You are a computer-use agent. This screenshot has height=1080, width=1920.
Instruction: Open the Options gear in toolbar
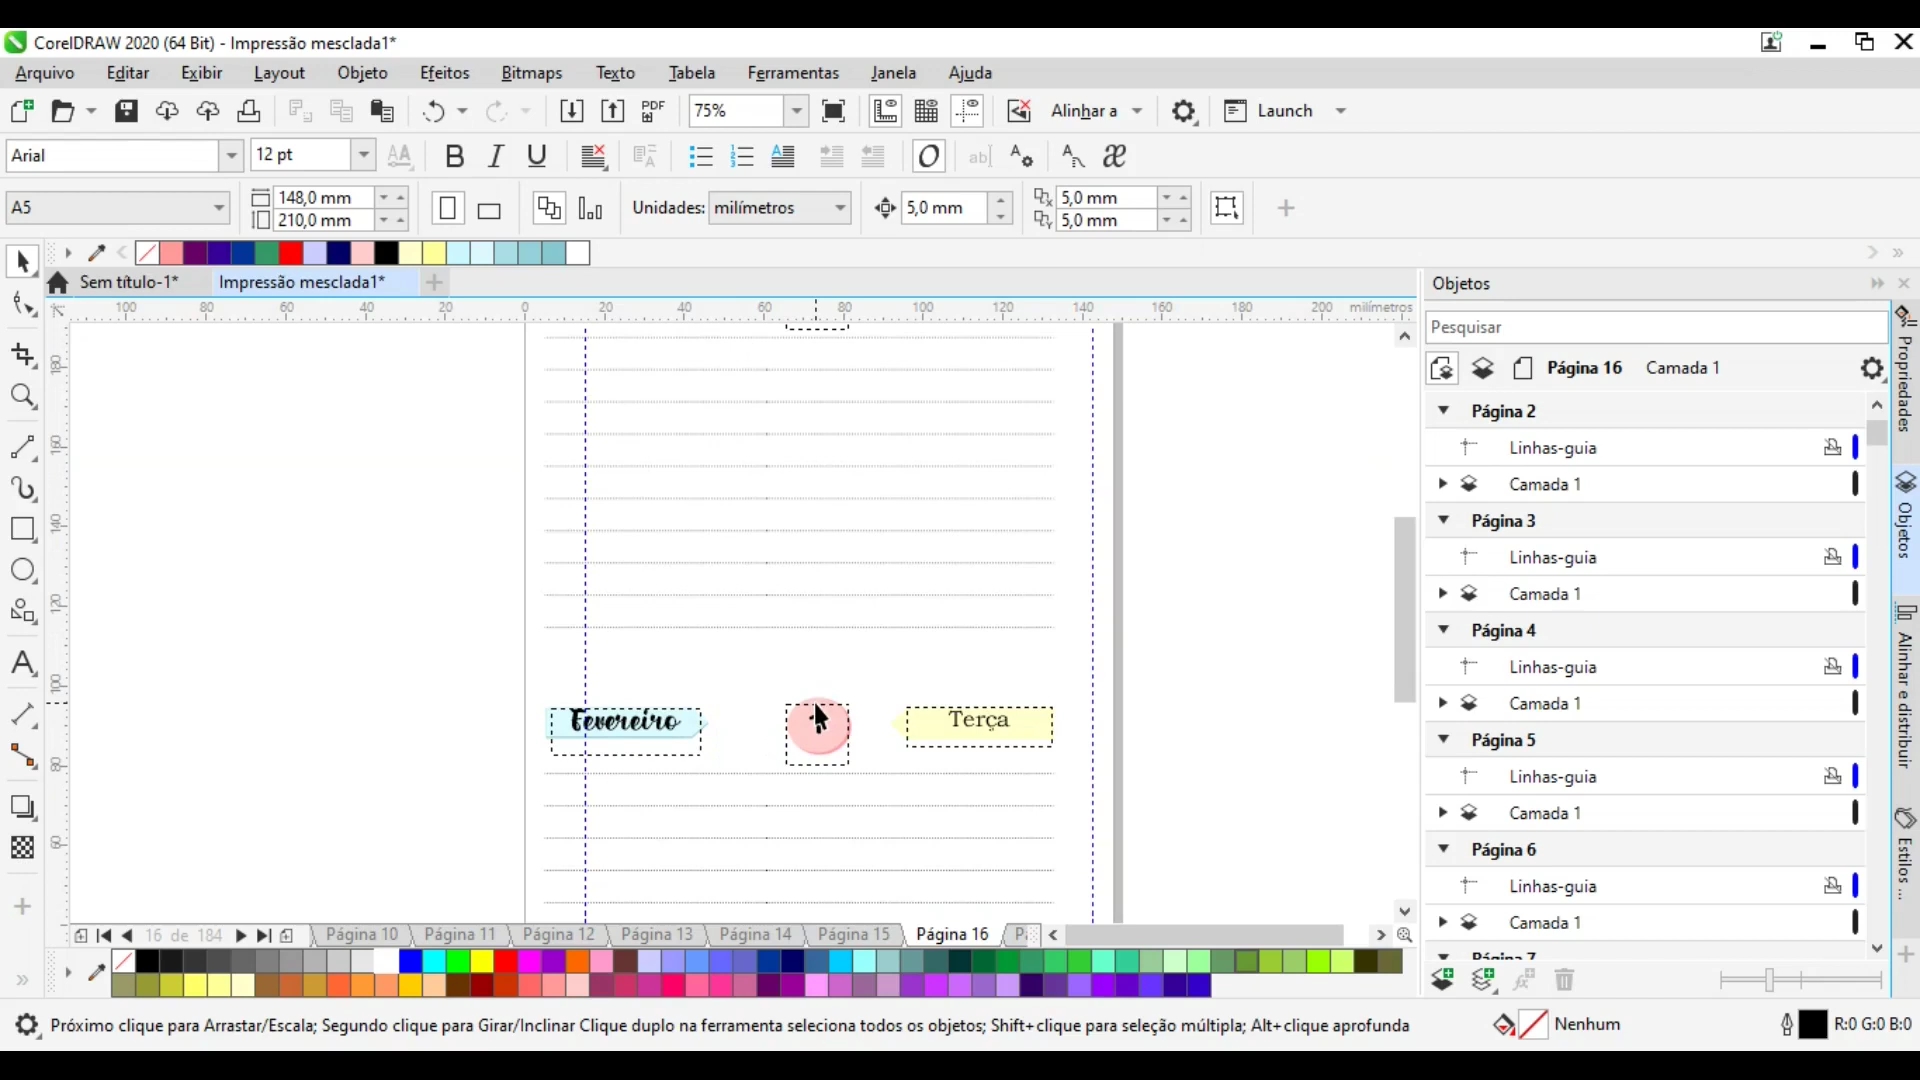[x=1184, y=111]
